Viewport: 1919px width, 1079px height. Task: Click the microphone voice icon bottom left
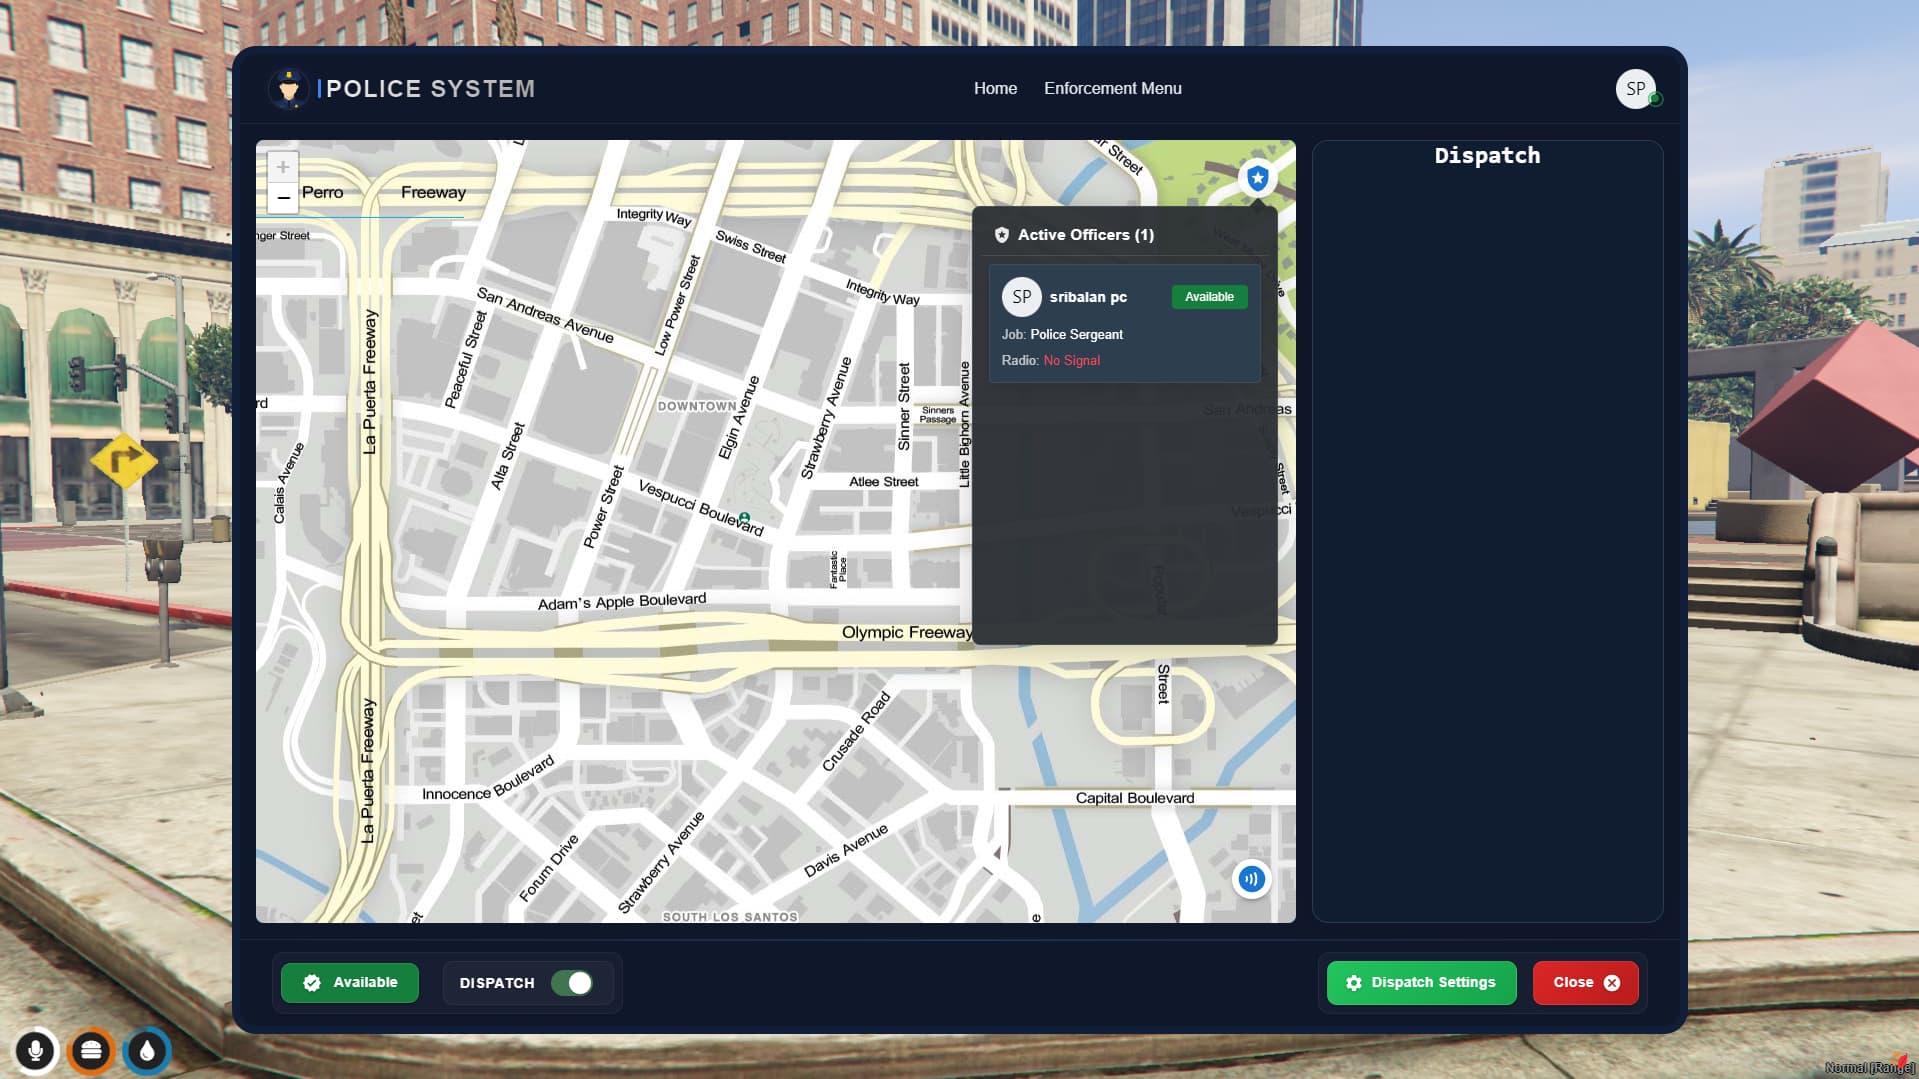click(37, 1051)
